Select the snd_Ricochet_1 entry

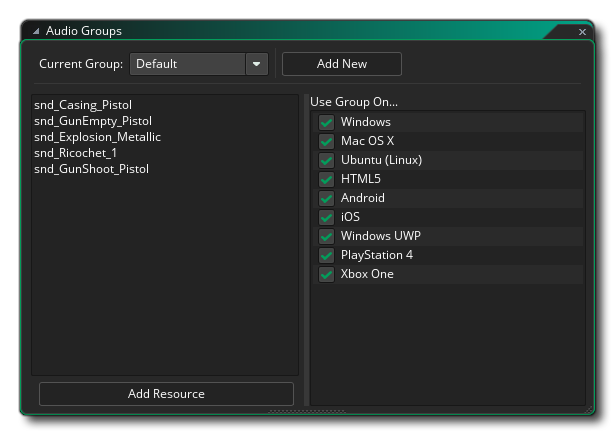coord(75,153)
